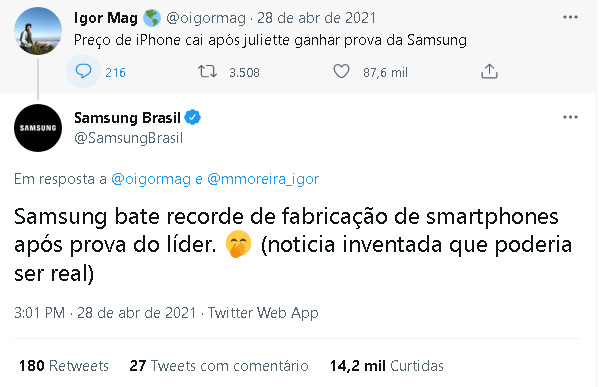Click the globe emoji next to Igor Mag
This screenshot has width=602, height=387.
(152, 18)
